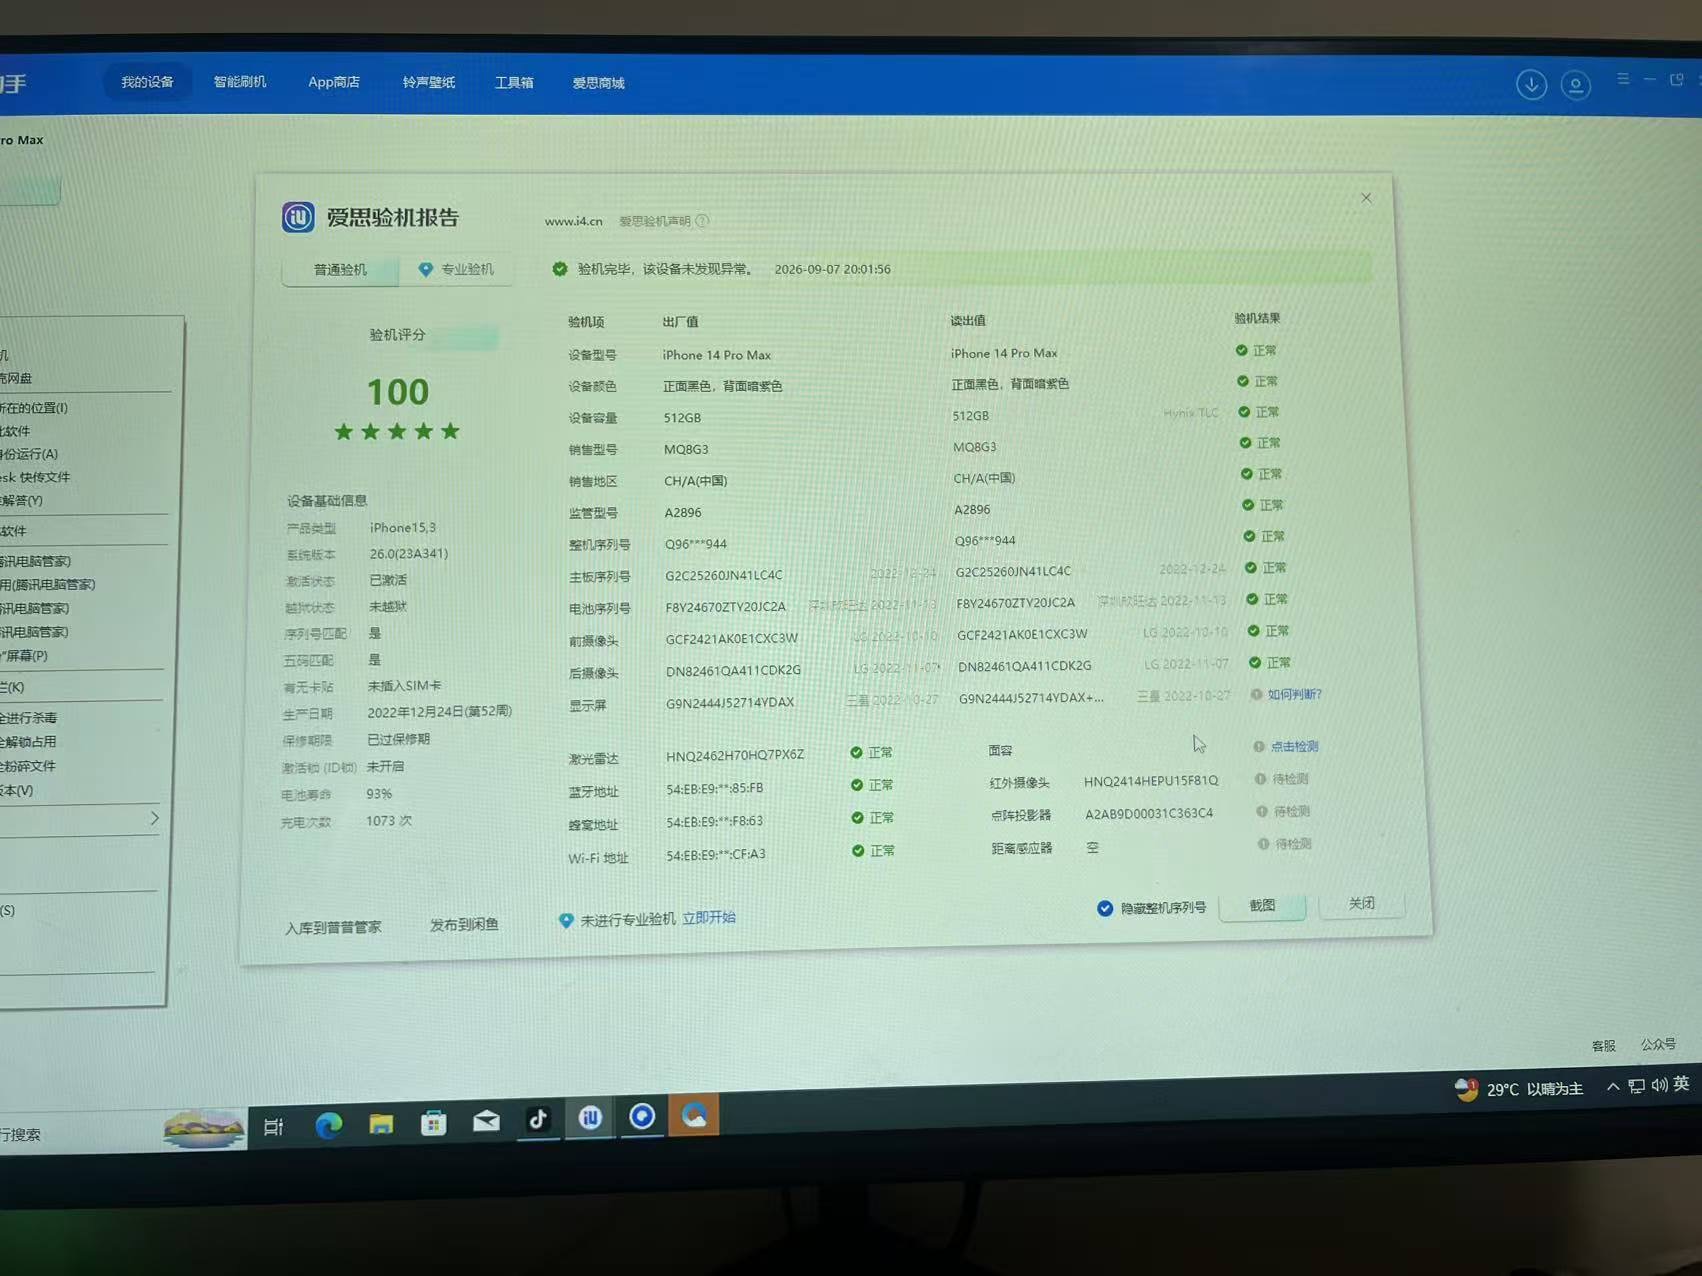Switch to 爱思助手 taskbar icon
This screenshot has height=1276, width=1702.
590,1117
